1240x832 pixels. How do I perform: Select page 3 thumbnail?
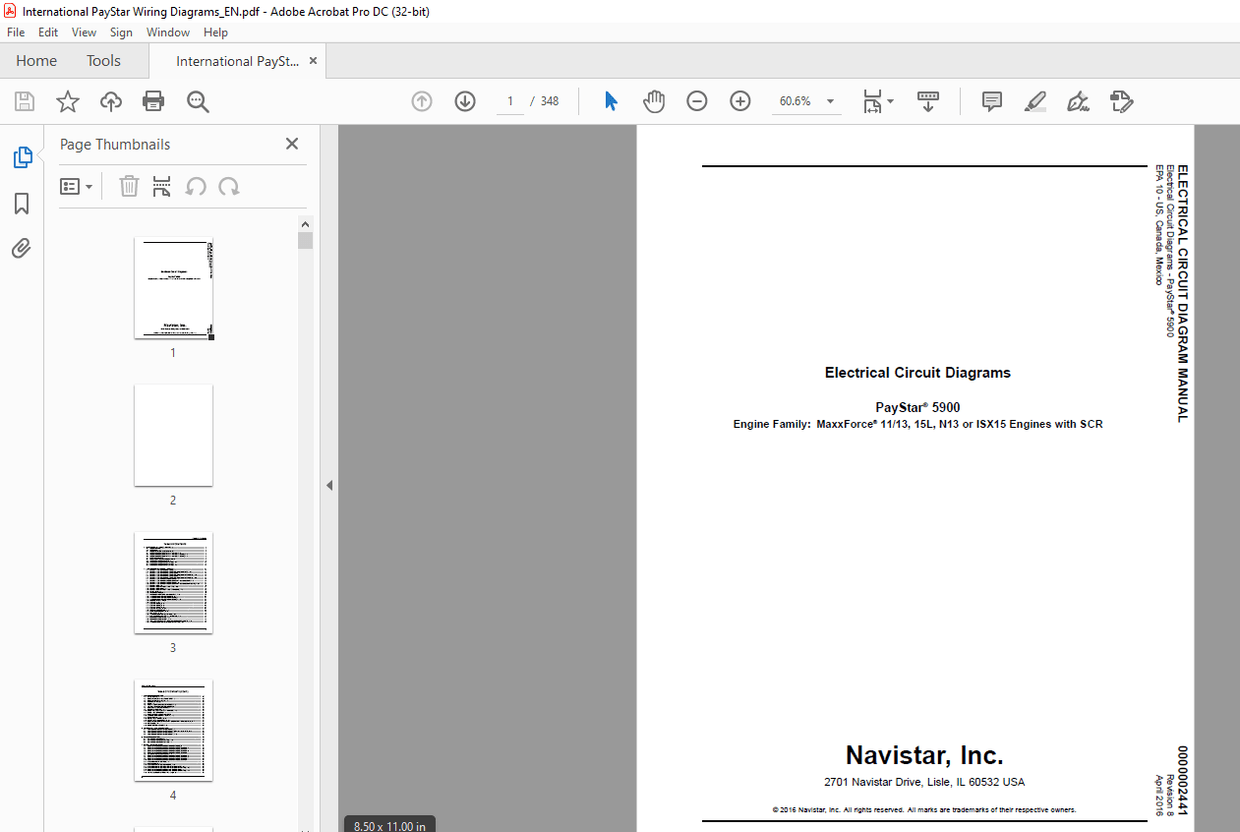click(173, 583)
